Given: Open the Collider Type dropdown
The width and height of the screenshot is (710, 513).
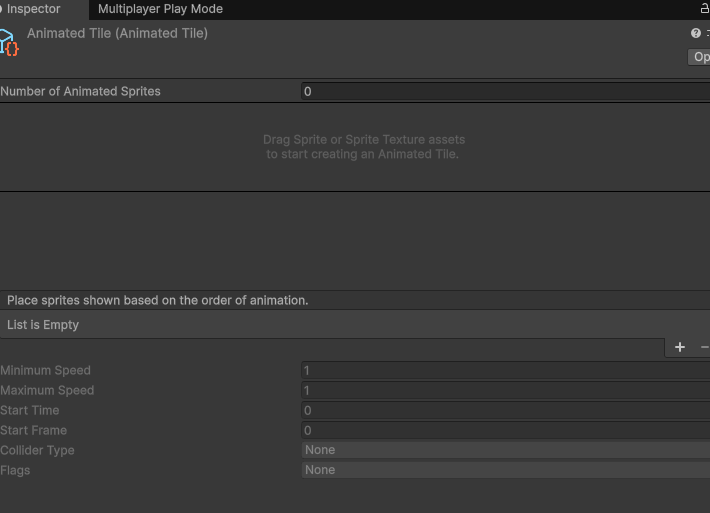Looking at the screenshot, I should coord(505,450).
